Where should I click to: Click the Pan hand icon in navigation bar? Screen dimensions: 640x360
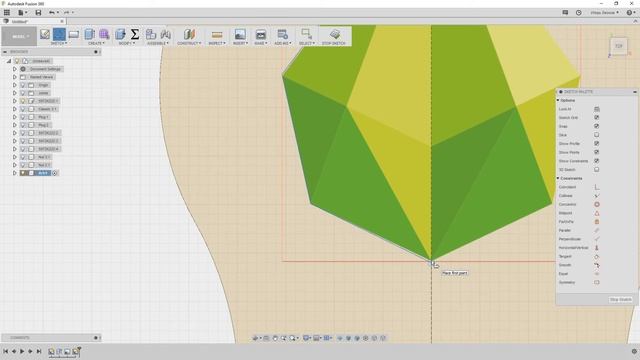[x=275, y=338]
